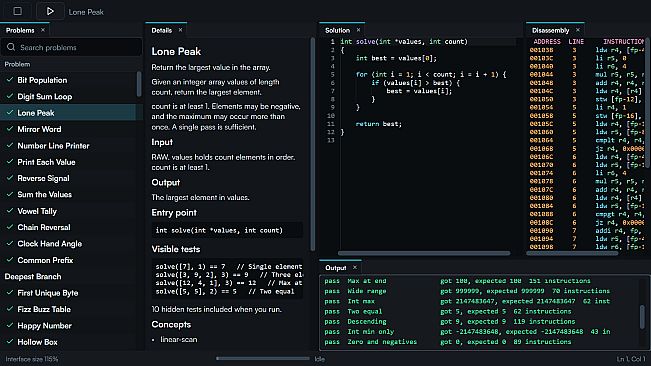
Task: Click the problems list vertical scrollbar
Action: click(139, 84)
